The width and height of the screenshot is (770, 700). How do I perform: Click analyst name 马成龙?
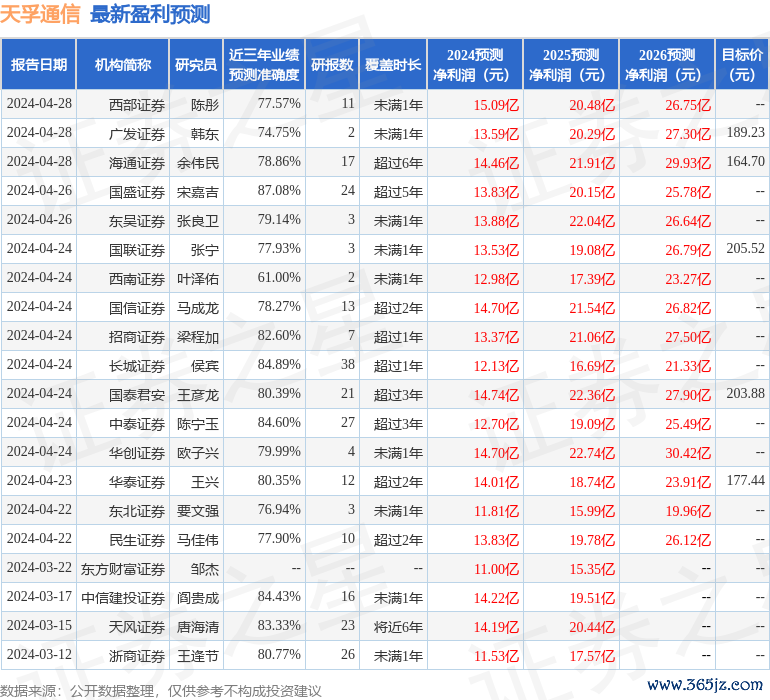click(x=198, y=308)
